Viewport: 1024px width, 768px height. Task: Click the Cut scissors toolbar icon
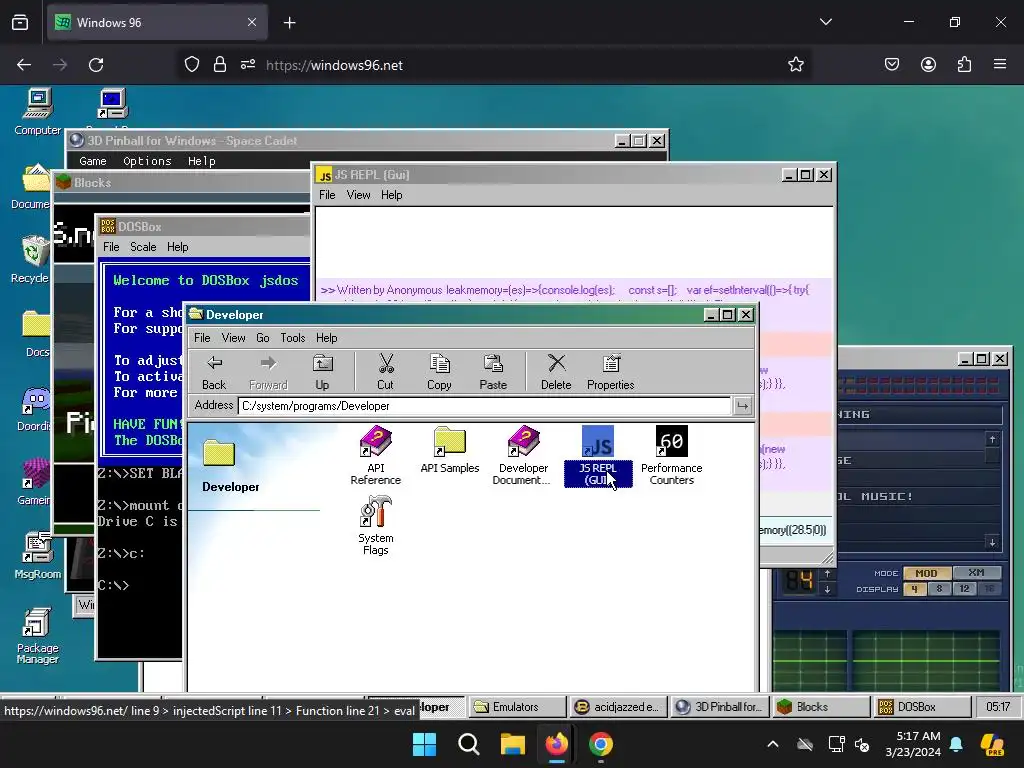(385, 372)
